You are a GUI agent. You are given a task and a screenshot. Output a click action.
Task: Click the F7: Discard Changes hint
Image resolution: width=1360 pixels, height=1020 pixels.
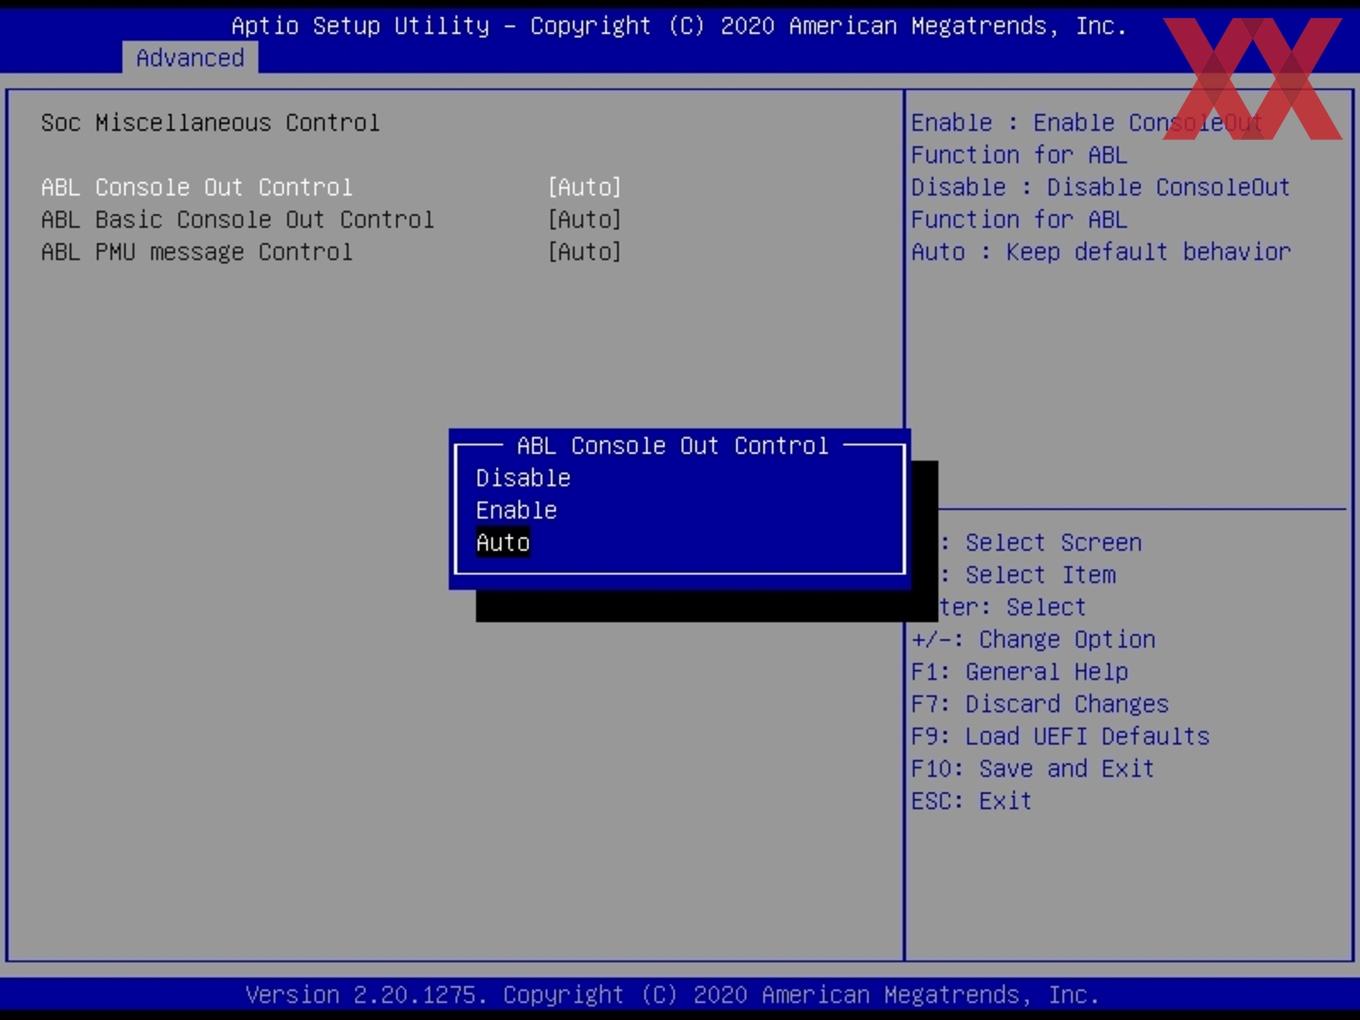click(1040, 704)
